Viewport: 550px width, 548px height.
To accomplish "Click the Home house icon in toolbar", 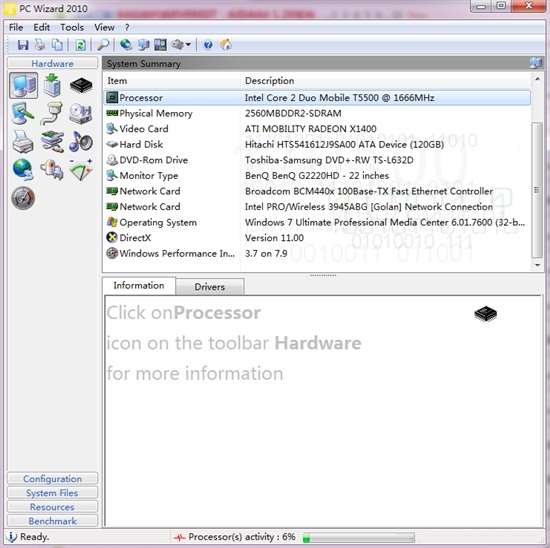I will [226, 45].
